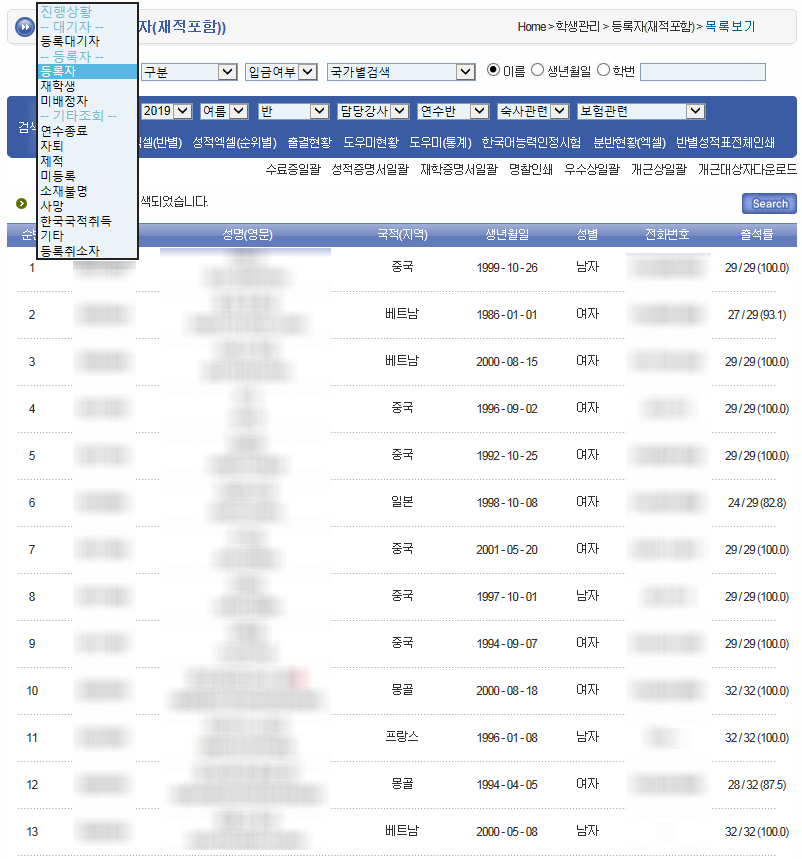Screen dimensions: 802x859
Task: Open the 한국어능력인정시험 link
Action: point(531,142)
